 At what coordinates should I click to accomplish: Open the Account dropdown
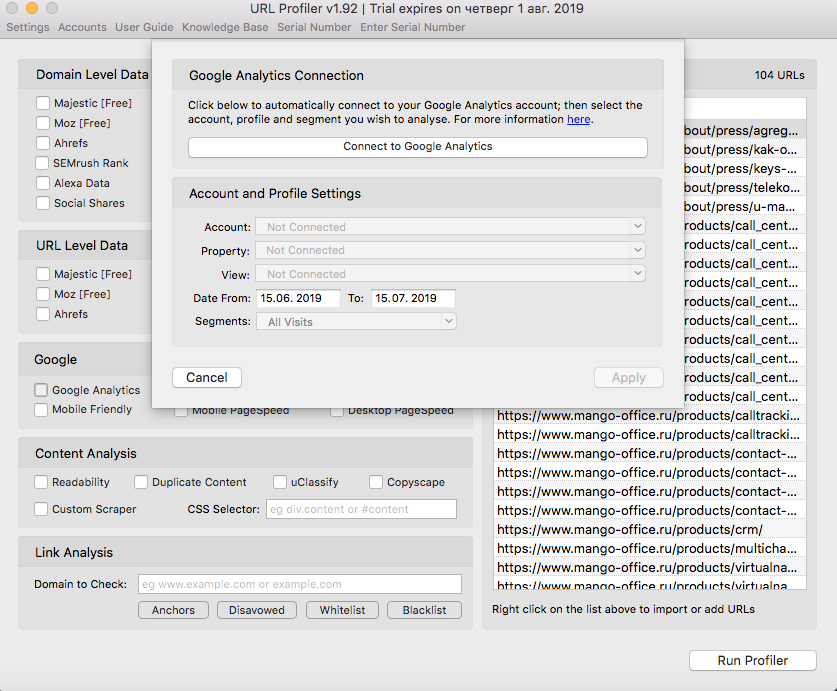(450, 226)
